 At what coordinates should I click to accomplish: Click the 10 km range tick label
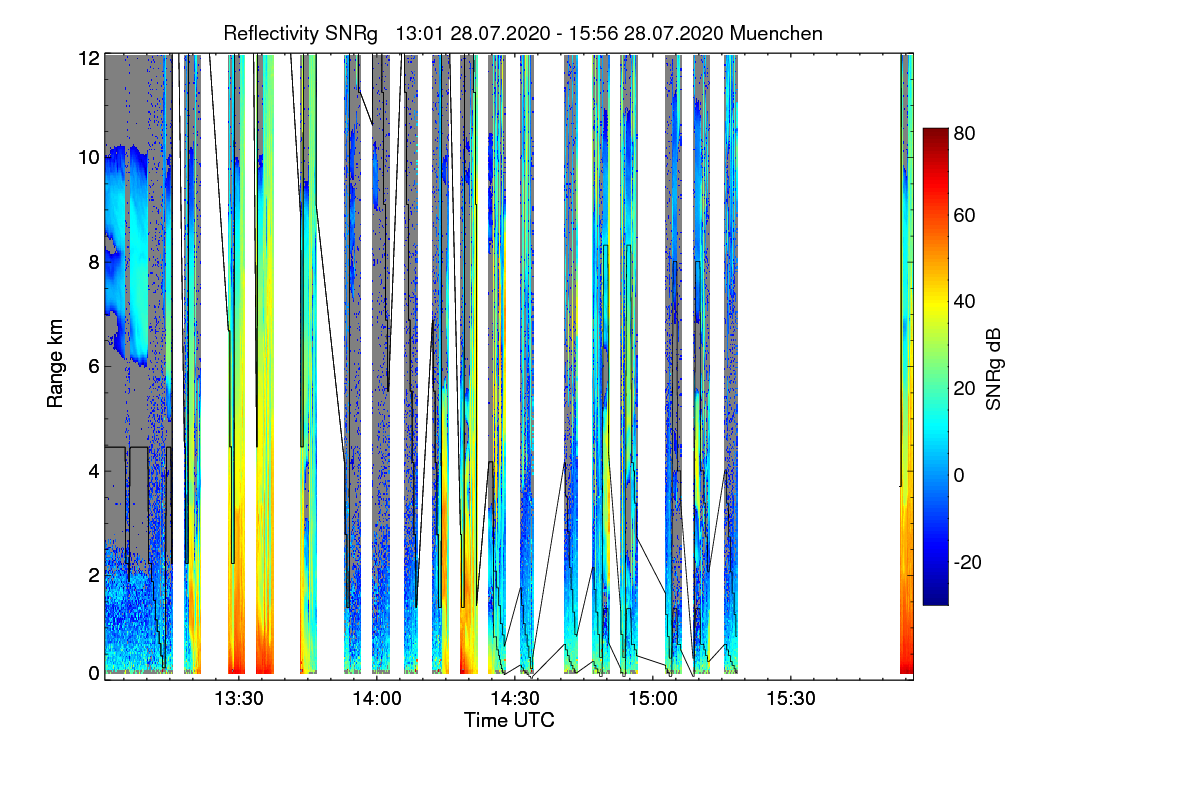click(87, 157)
